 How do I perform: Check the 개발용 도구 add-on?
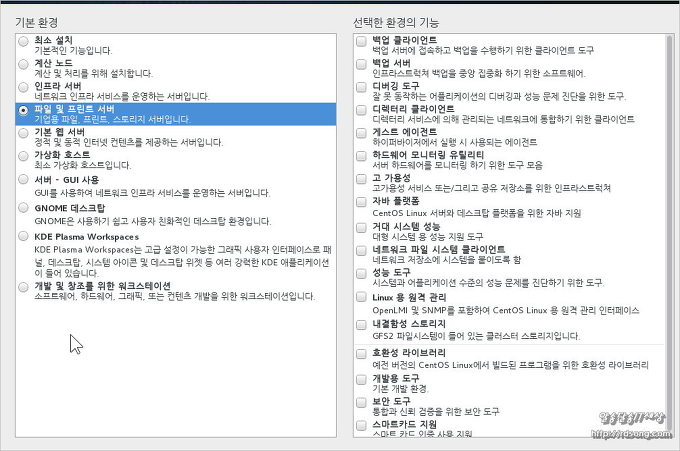pos(361,379)
